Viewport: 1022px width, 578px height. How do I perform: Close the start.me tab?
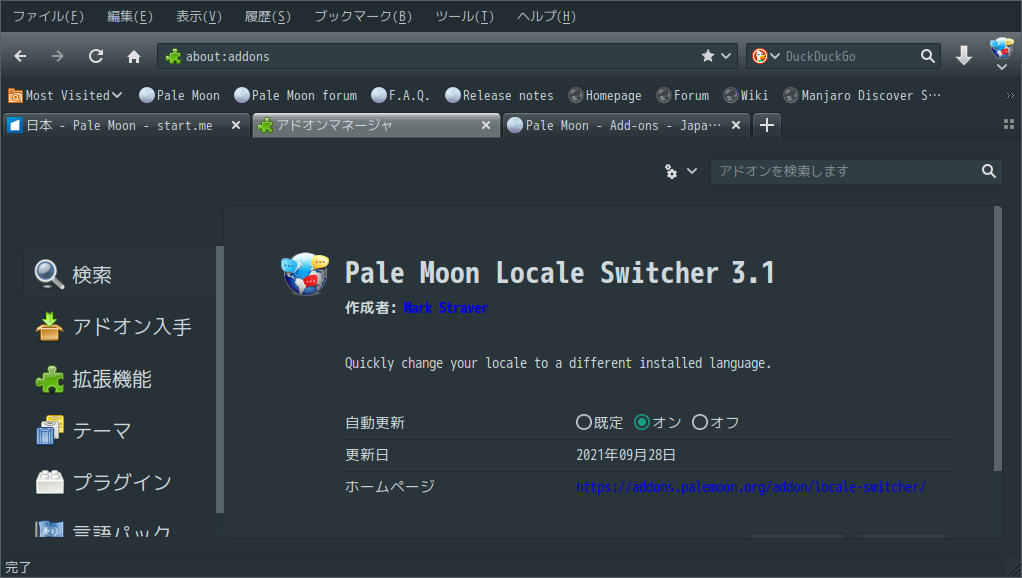[236, 125]
